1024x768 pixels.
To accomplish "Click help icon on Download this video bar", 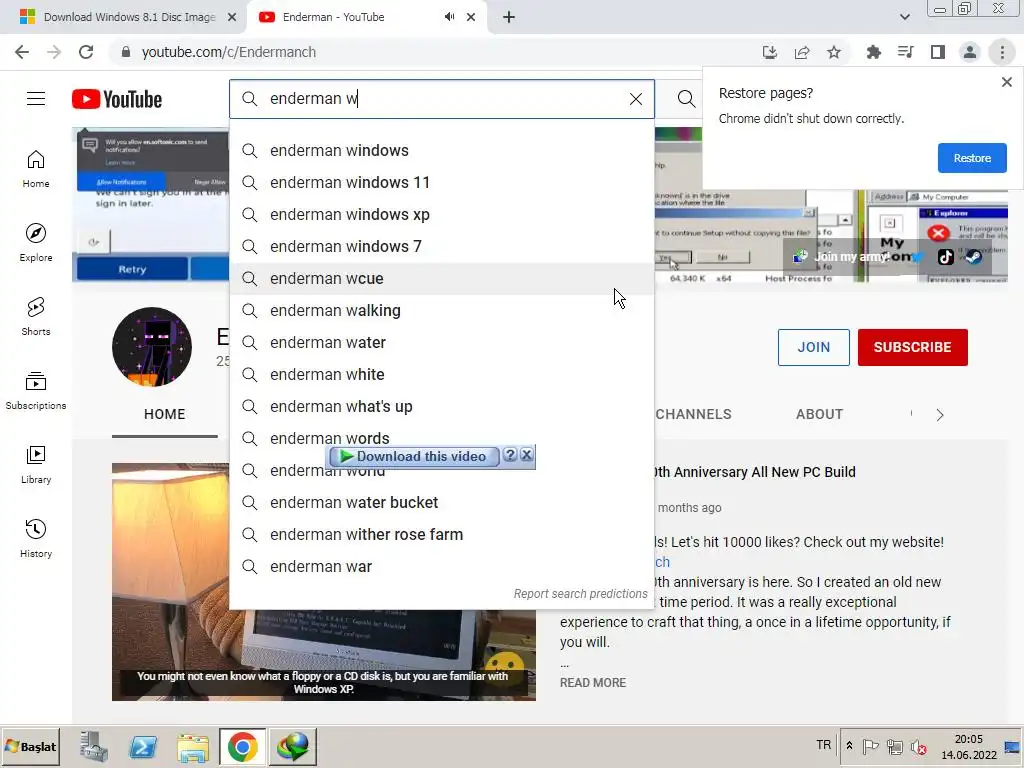I will [511, 455].
